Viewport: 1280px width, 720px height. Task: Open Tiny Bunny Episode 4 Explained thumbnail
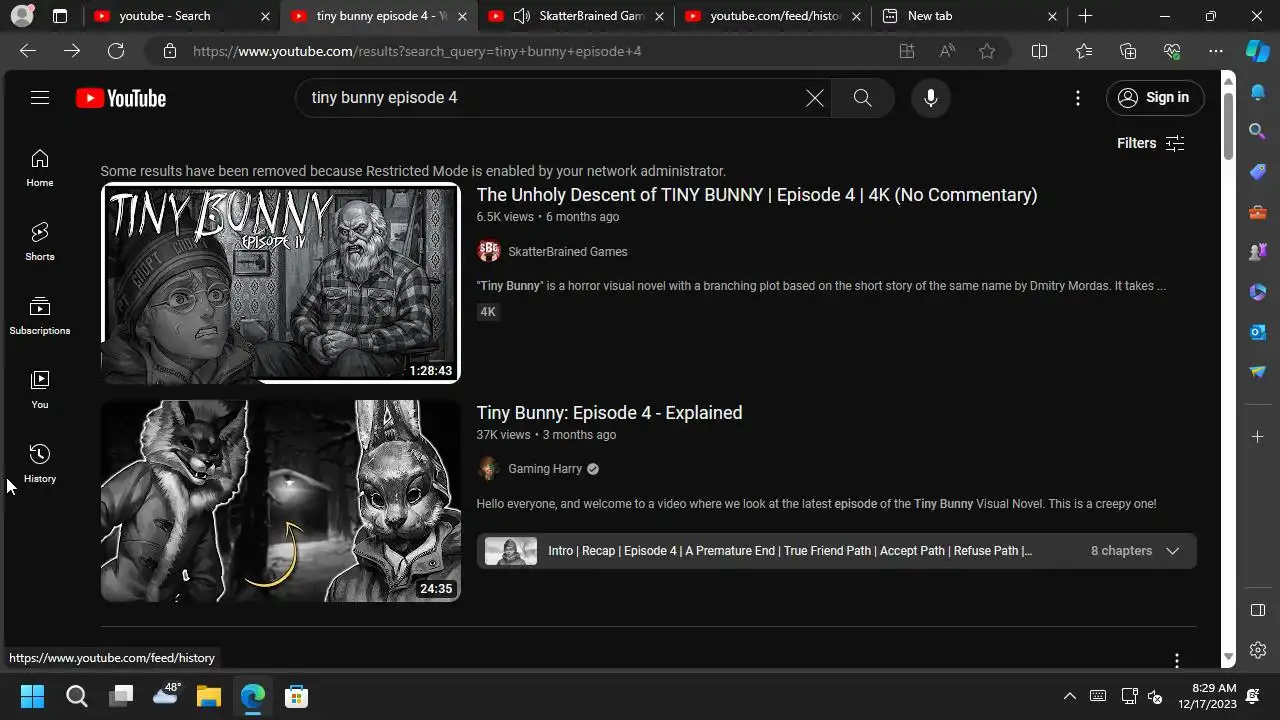click(281, 501)
